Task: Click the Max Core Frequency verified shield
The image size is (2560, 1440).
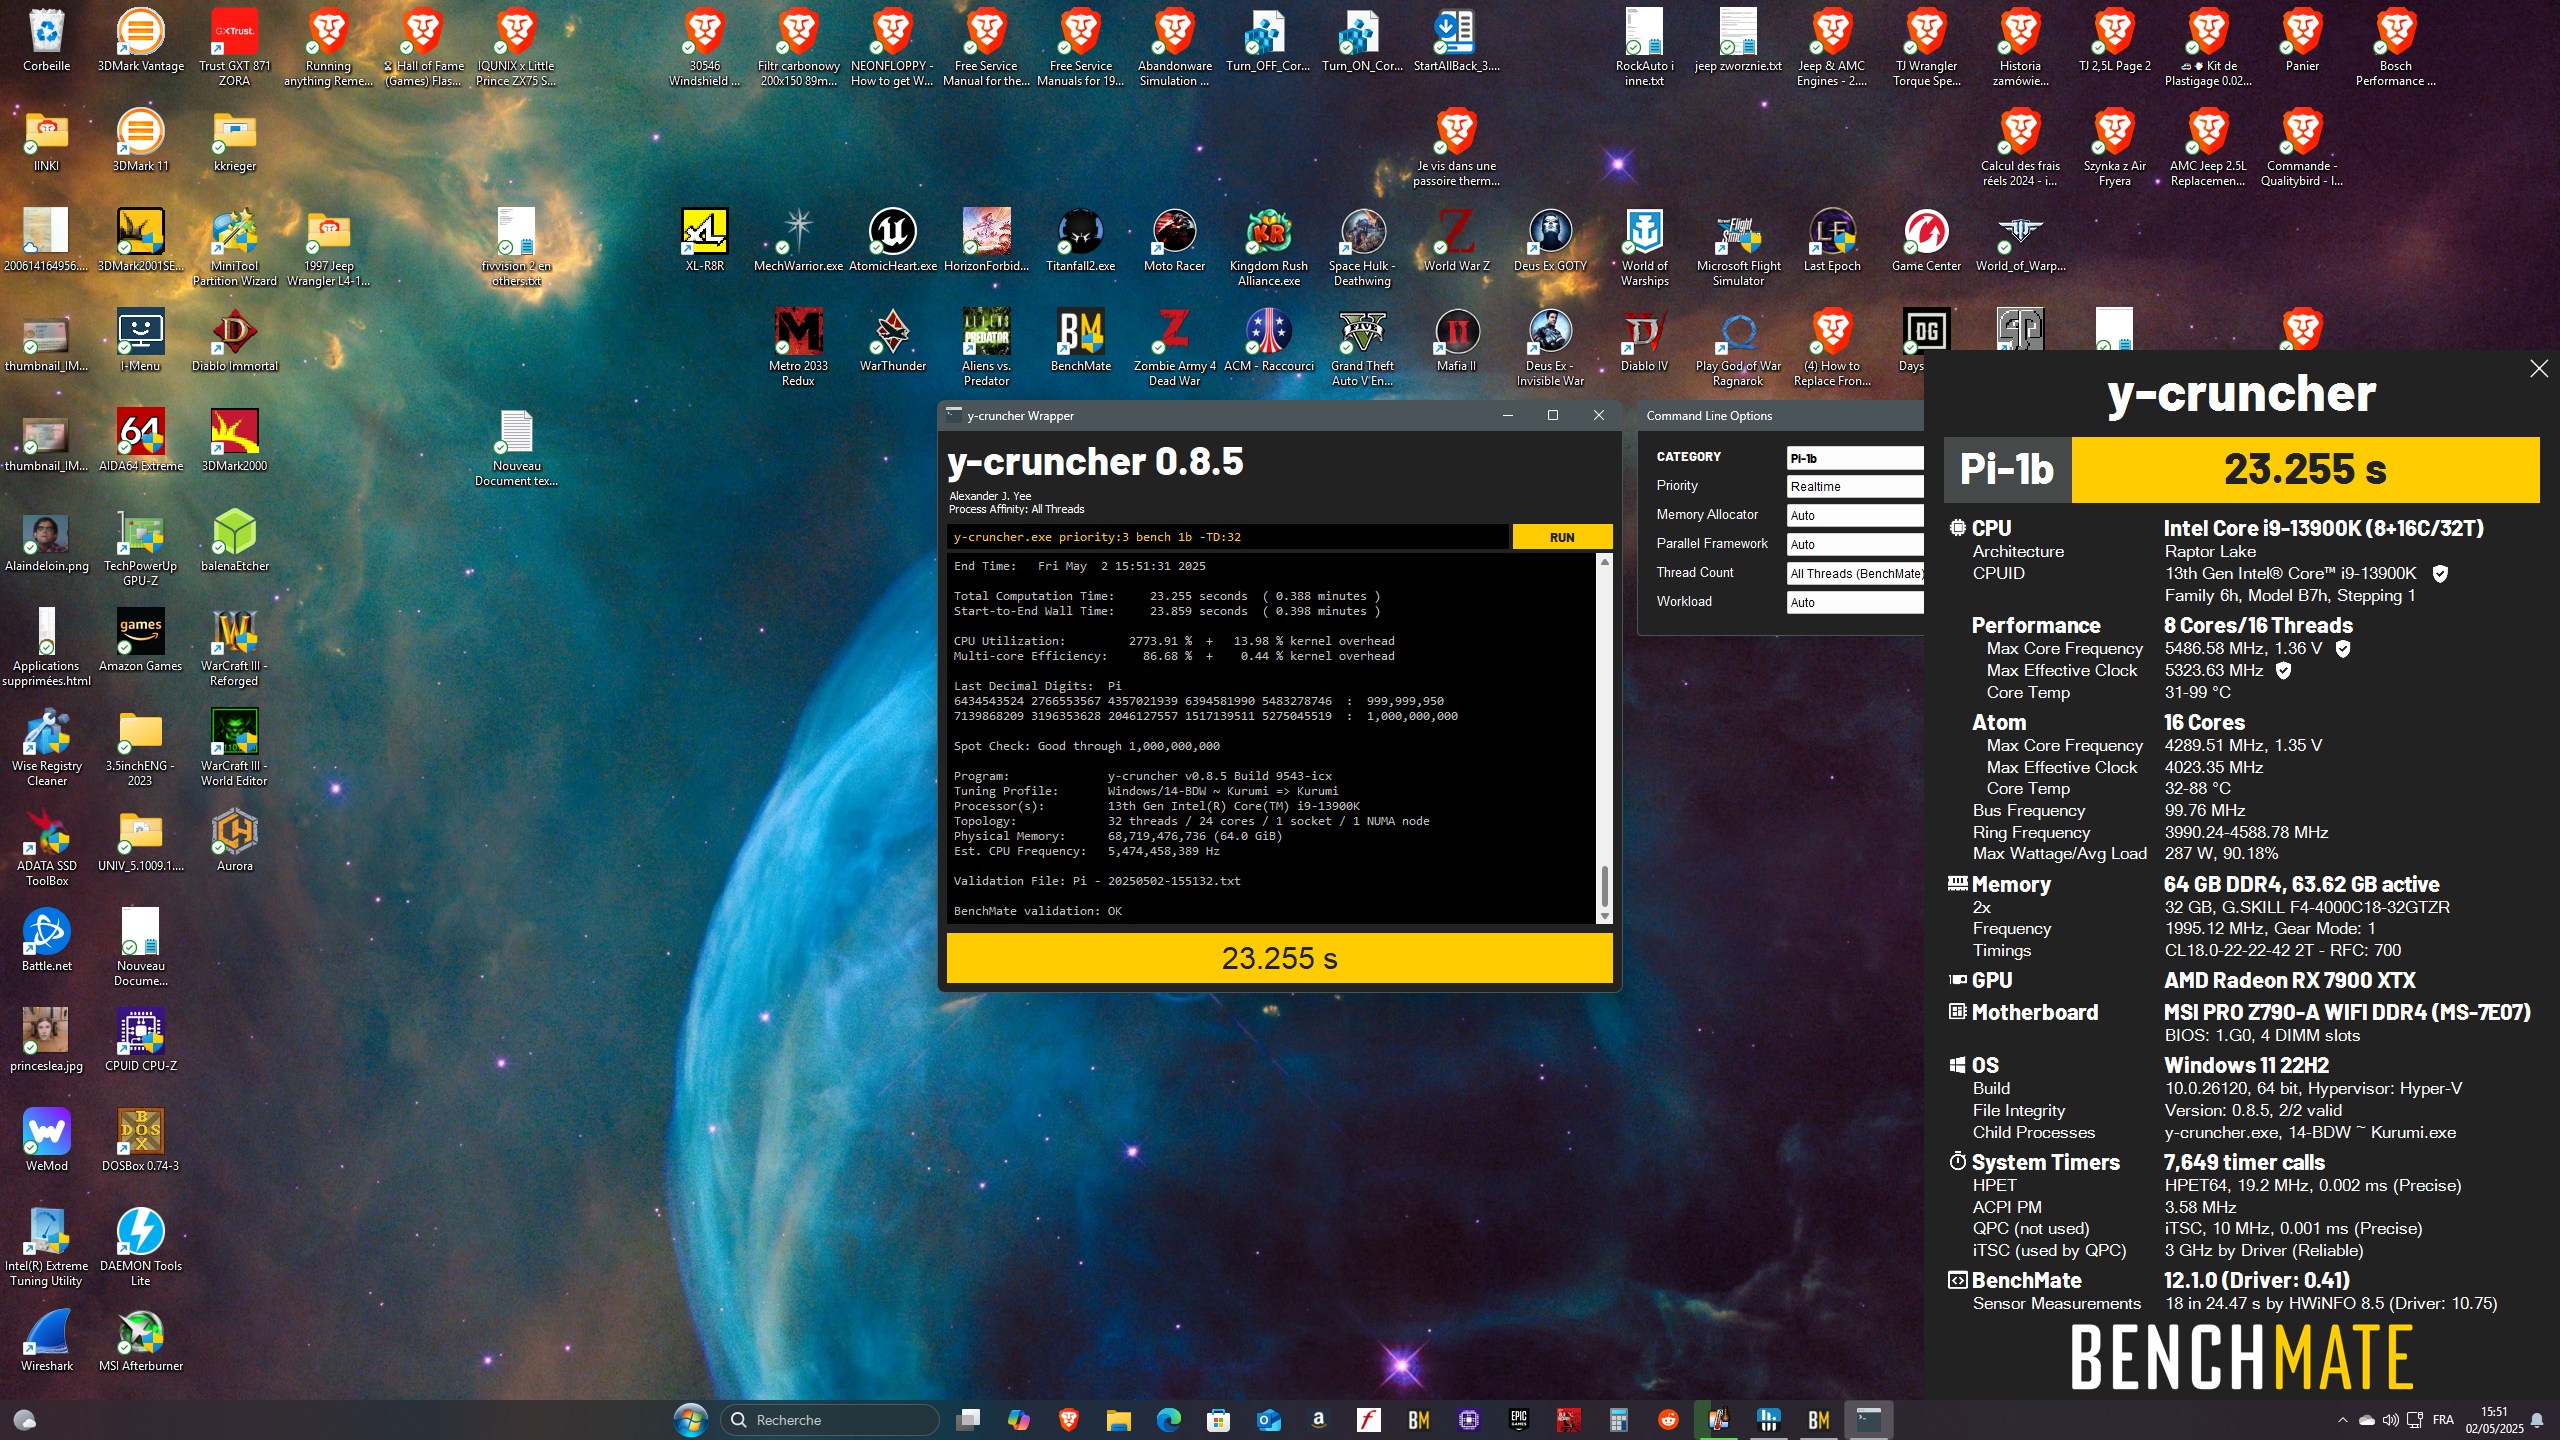Action: tap(2342, 649)
